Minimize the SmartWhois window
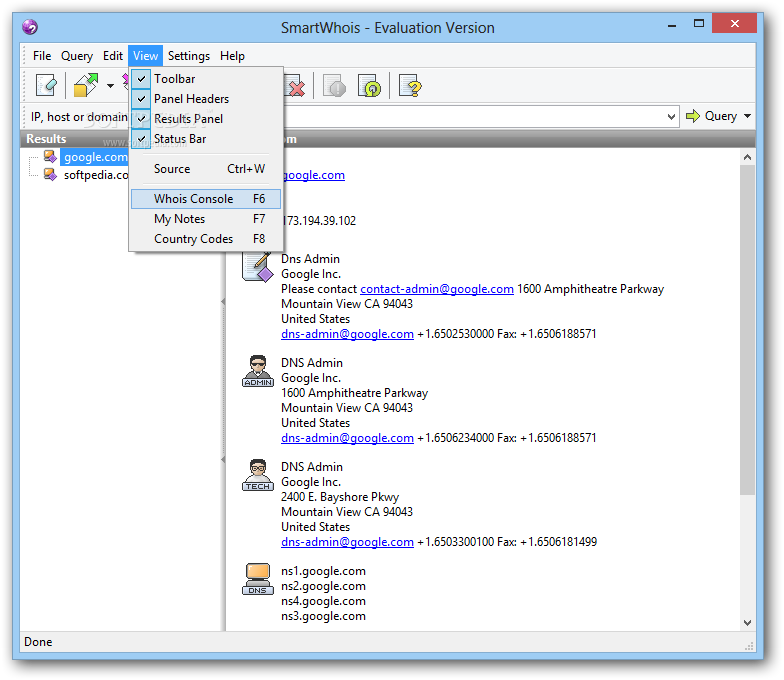Screen dimensions: 784x680 point(672,24)
